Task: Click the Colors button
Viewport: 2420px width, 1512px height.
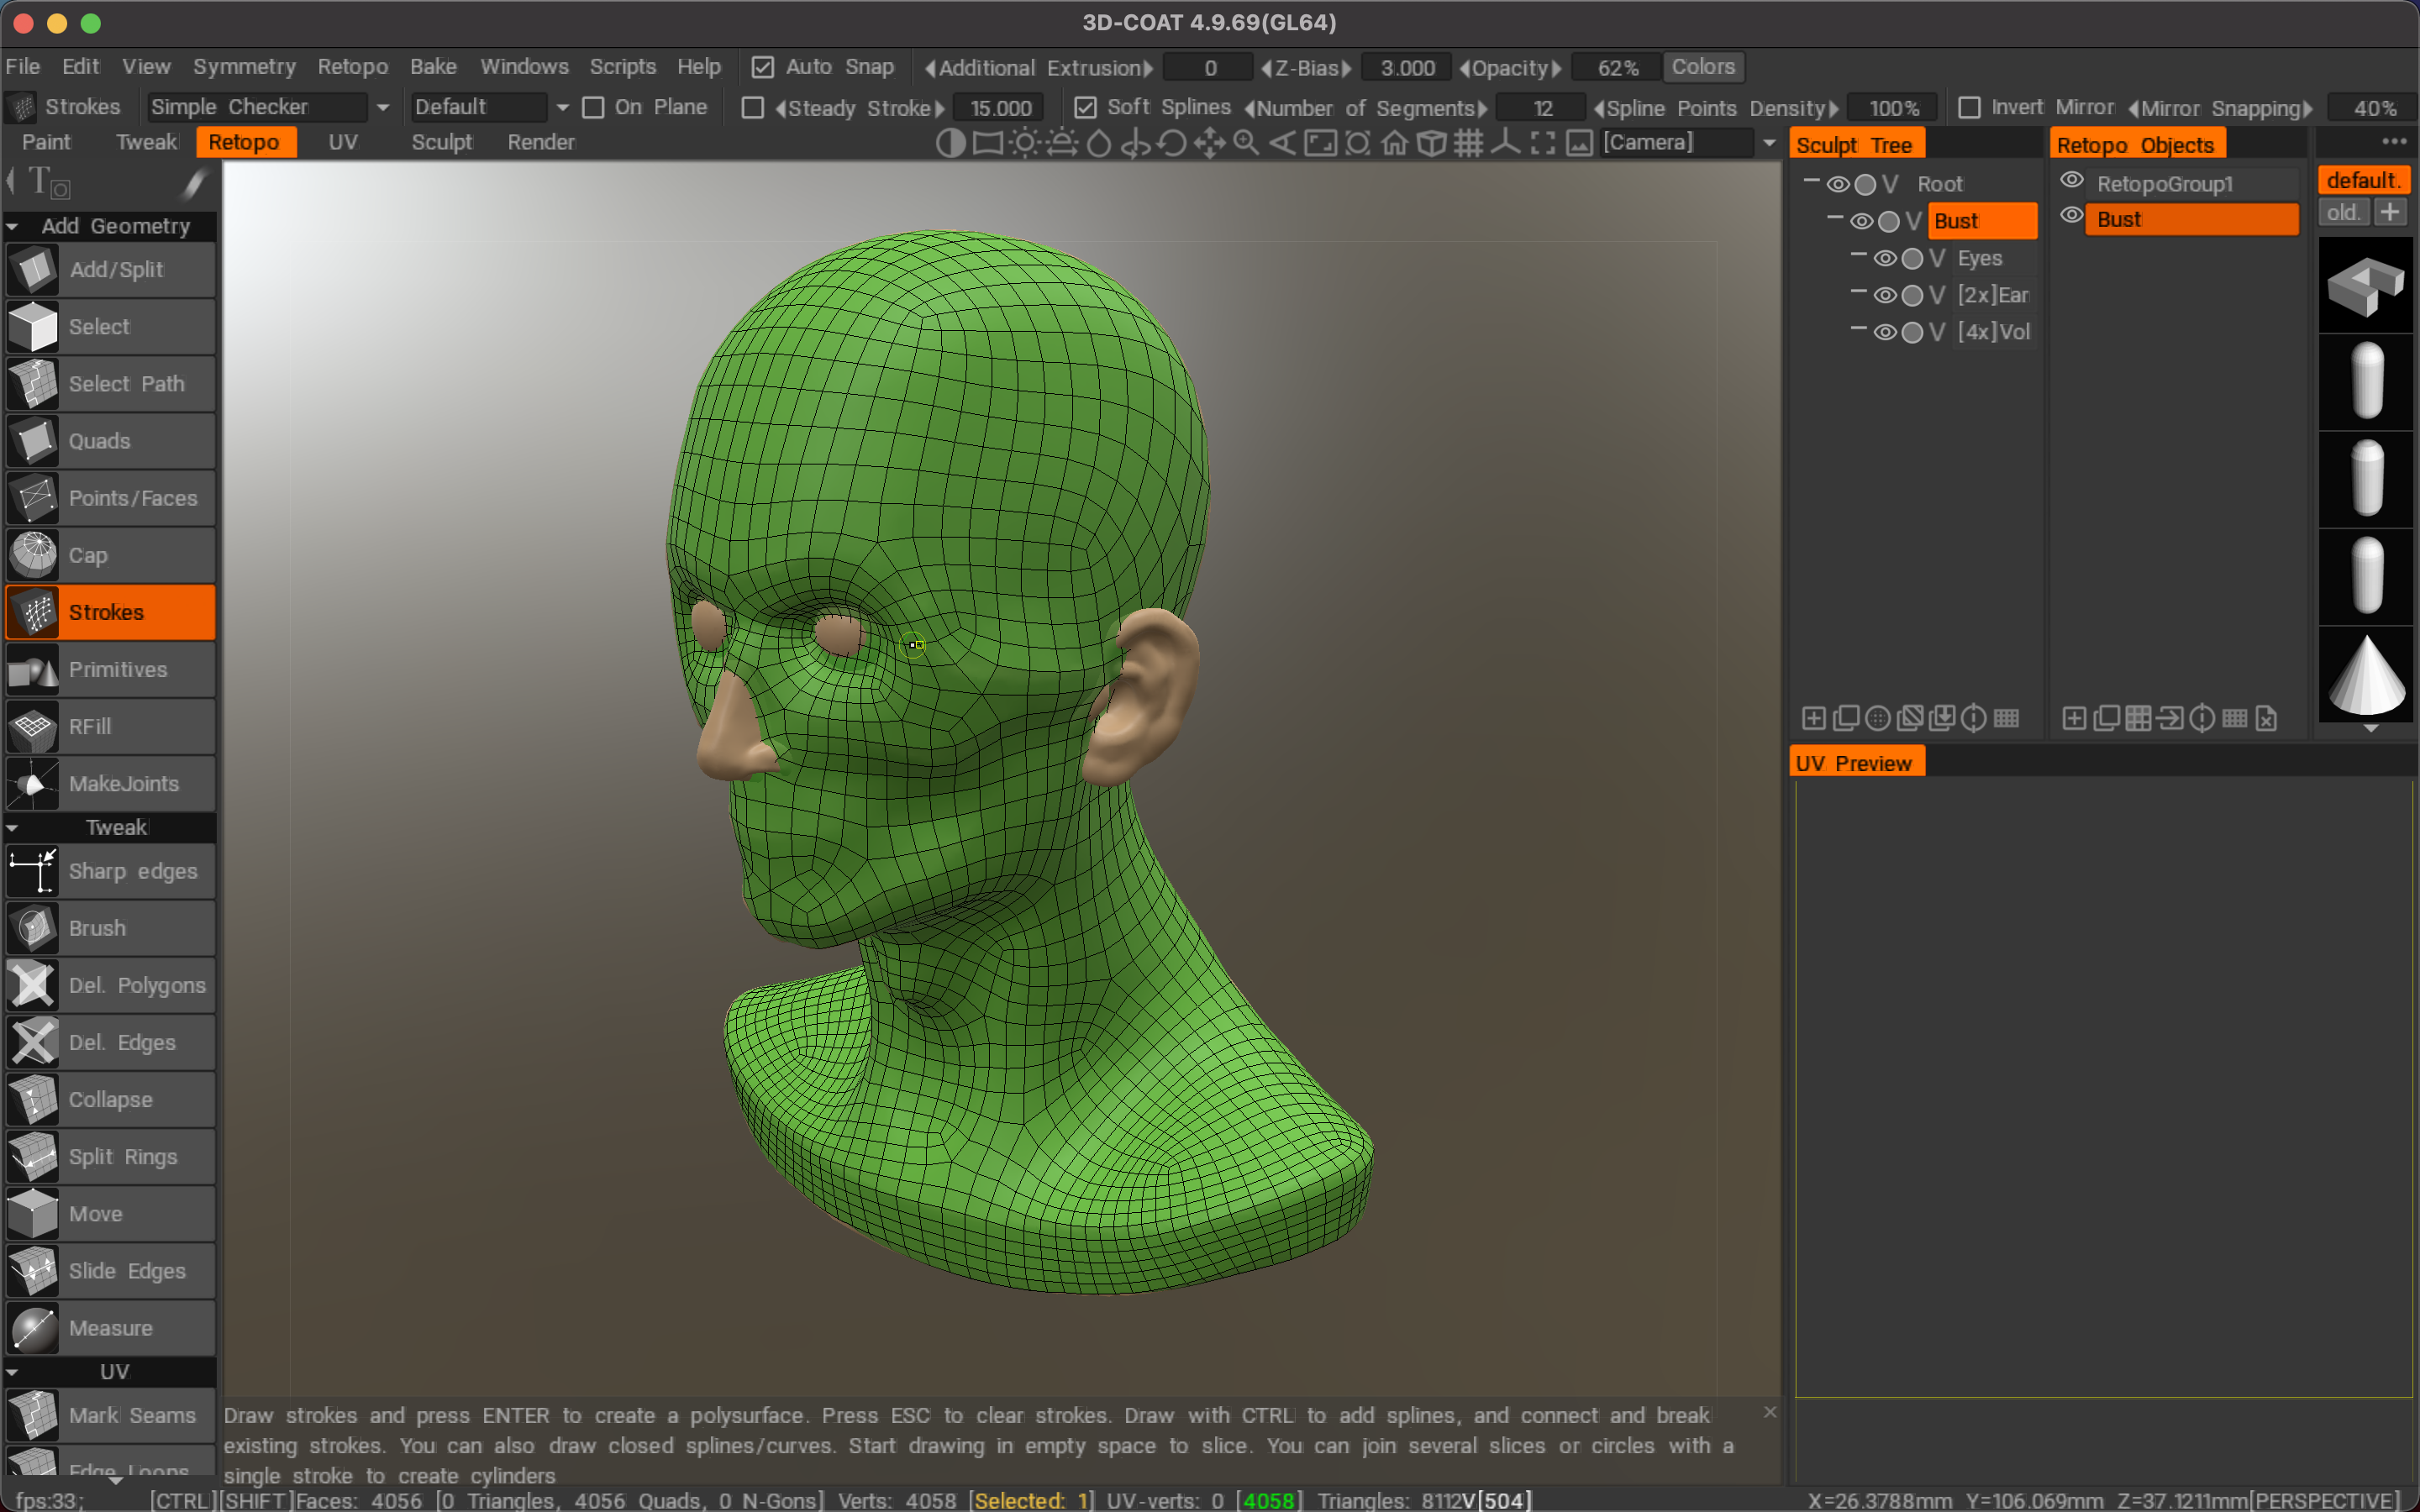Action: 1703,67
